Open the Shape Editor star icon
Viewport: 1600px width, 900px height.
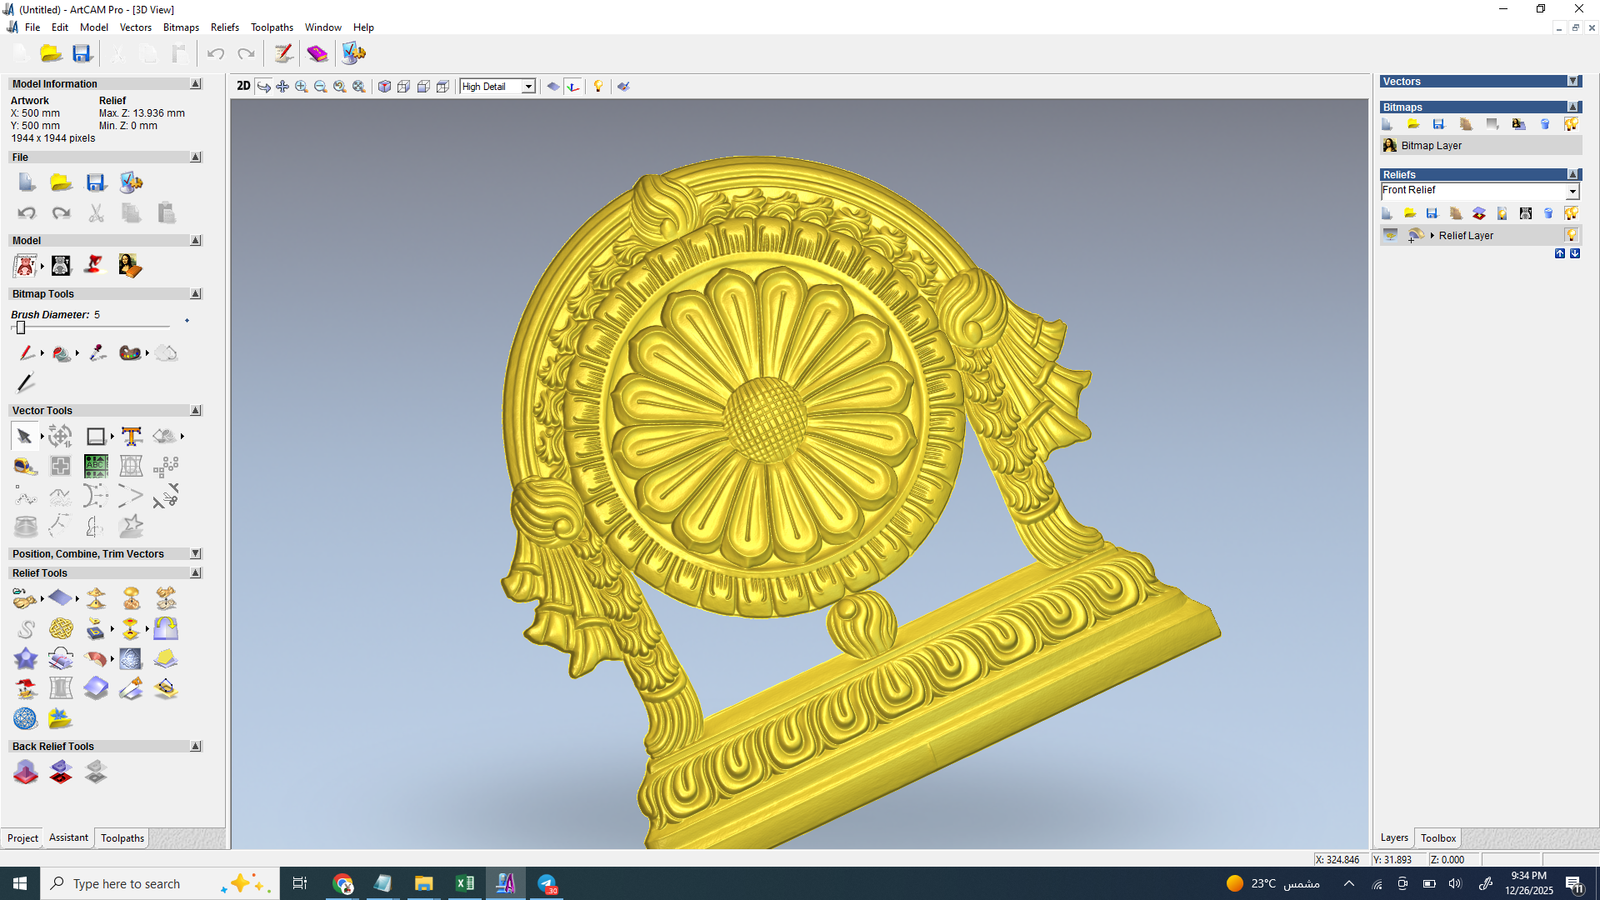coord(25,659)
